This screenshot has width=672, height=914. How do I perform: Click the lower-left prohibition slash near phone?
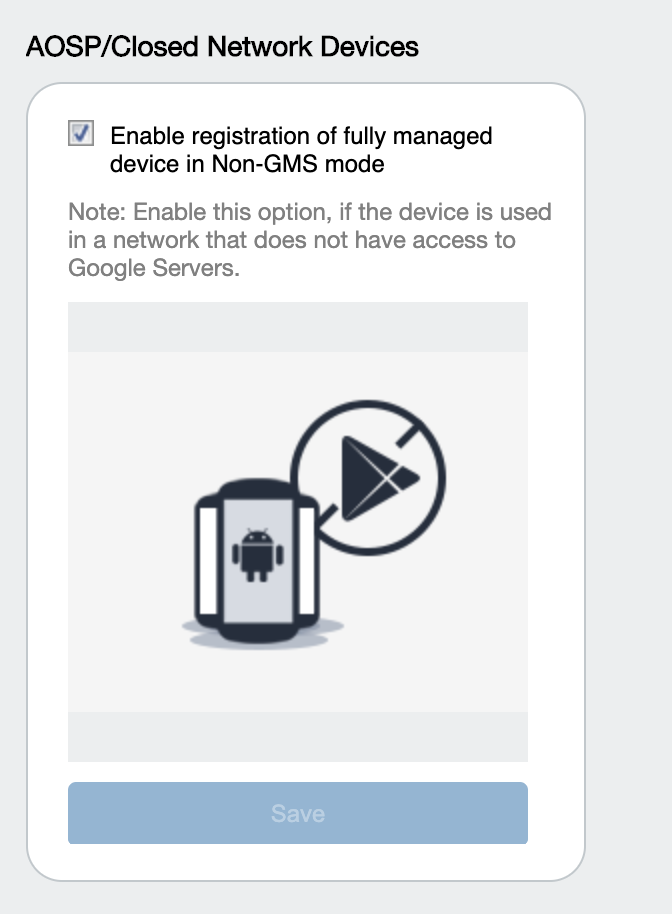tap(327, 516)
